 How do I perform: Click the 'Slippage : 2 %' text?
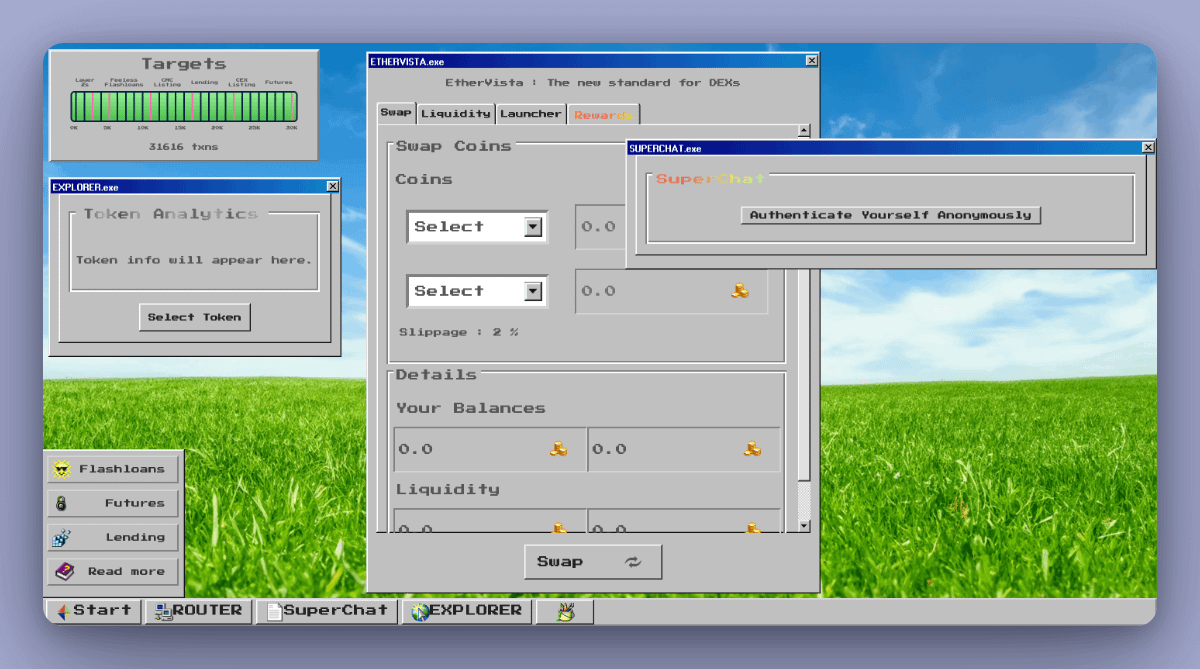pyautogui.click(x=459, y=332)
